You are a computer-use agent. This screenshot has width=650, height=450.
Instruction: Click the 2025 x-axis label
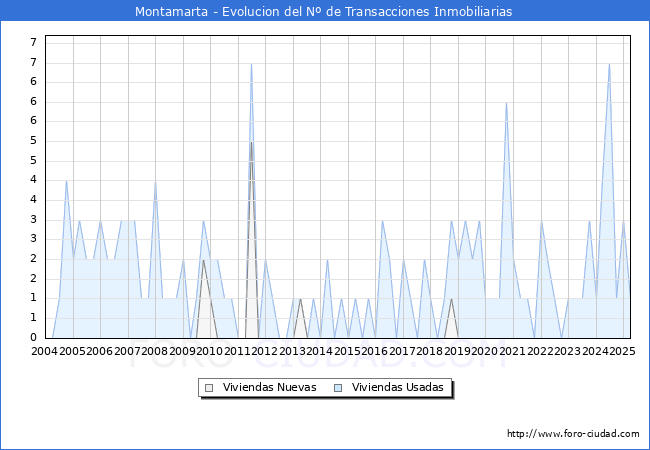623,351
